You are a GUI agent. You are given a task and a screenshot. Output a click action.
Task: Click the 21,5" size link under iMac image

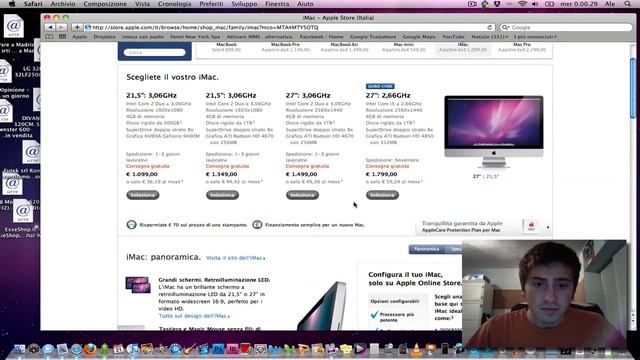[x=491, y=176]
